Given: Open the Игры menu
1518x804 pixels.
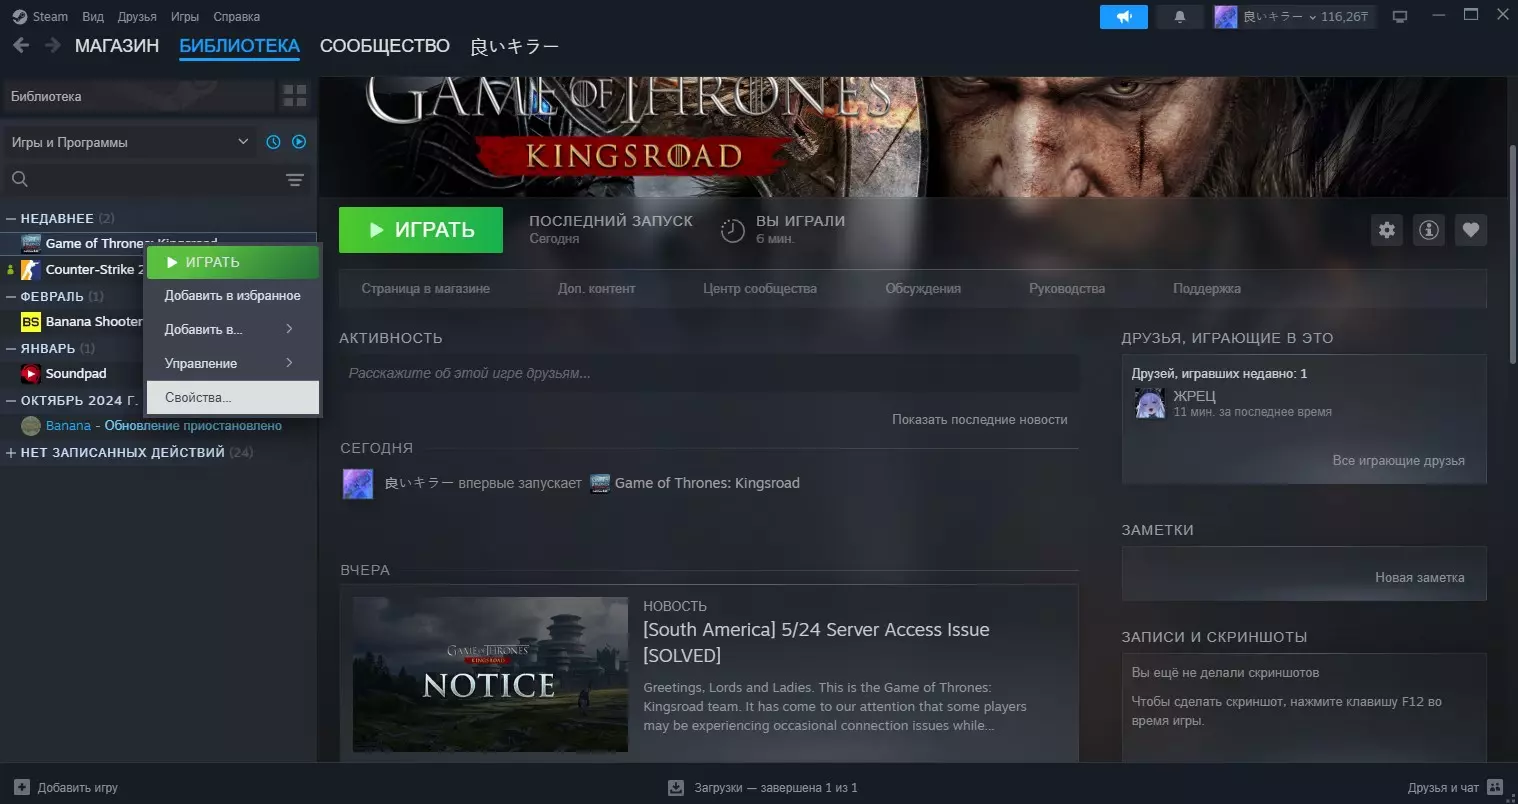Looking at the screenshot, I should tap(185, 16).
